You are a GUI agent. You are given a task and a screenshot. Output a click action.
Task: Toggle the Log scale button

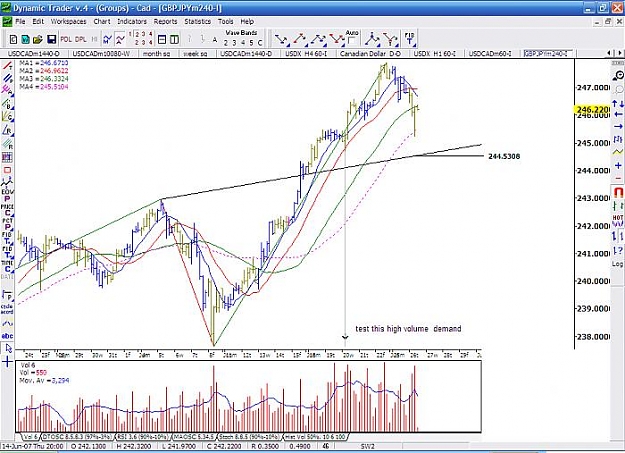[617, 264]
